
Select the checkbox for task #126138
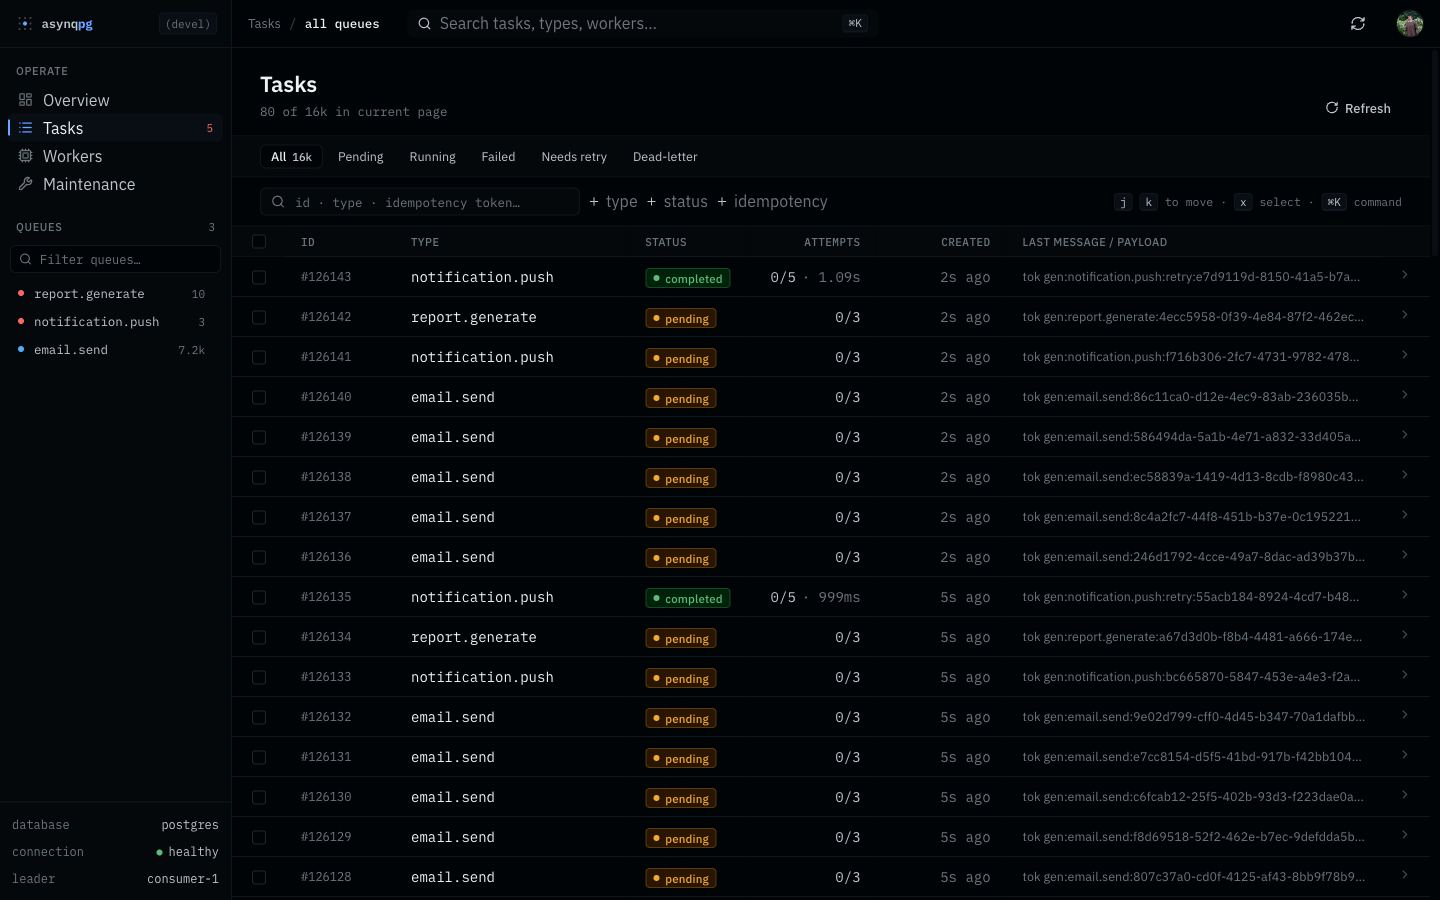pyautogui.click(x=259, y=477)
